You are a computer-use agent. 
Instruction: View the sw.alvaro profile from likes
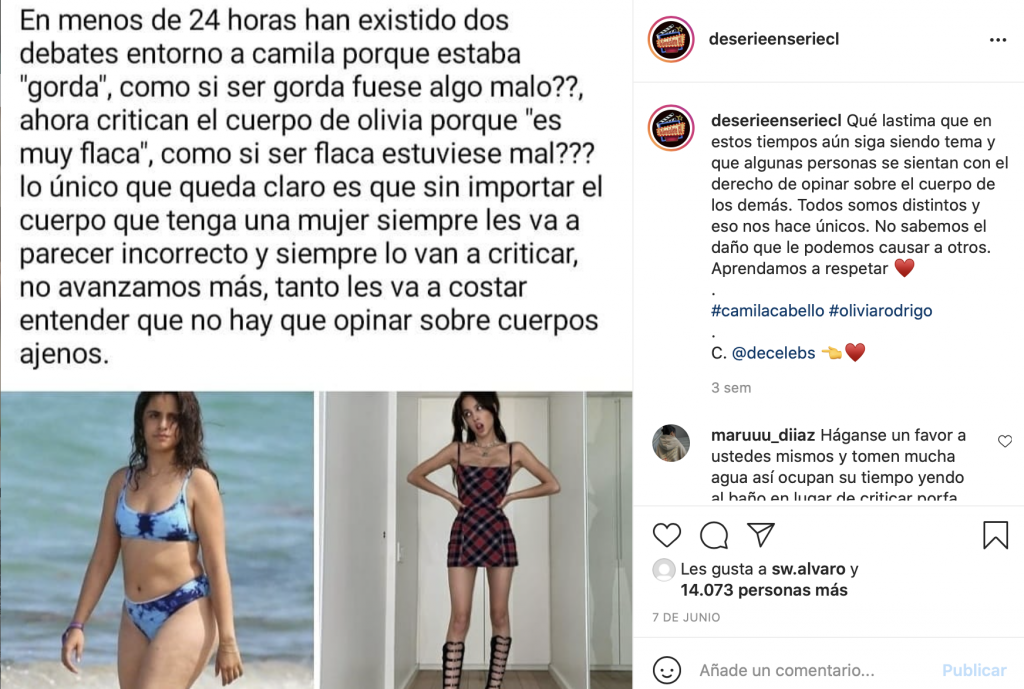pos(808,569)
